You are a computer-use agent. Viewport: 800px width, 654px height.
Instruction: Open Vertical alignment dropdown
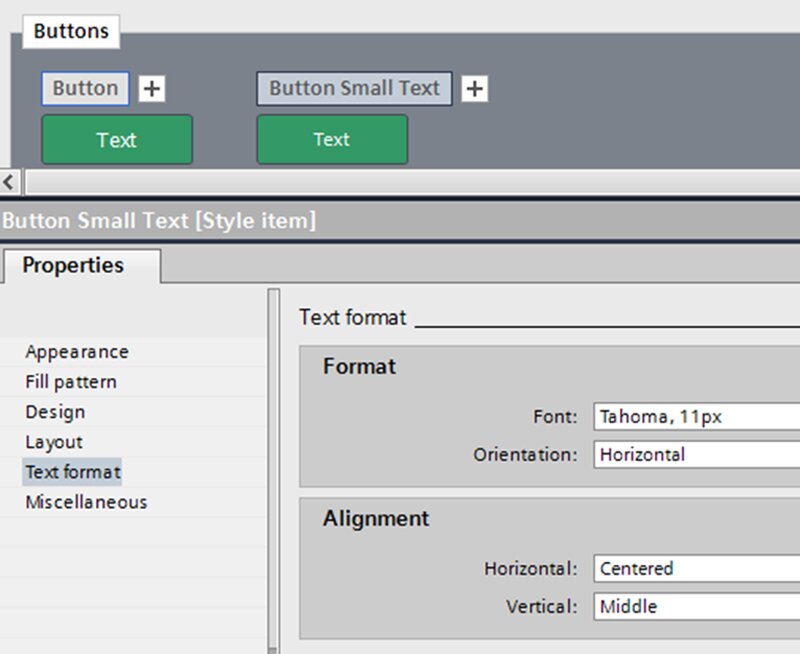coord(697,607)
